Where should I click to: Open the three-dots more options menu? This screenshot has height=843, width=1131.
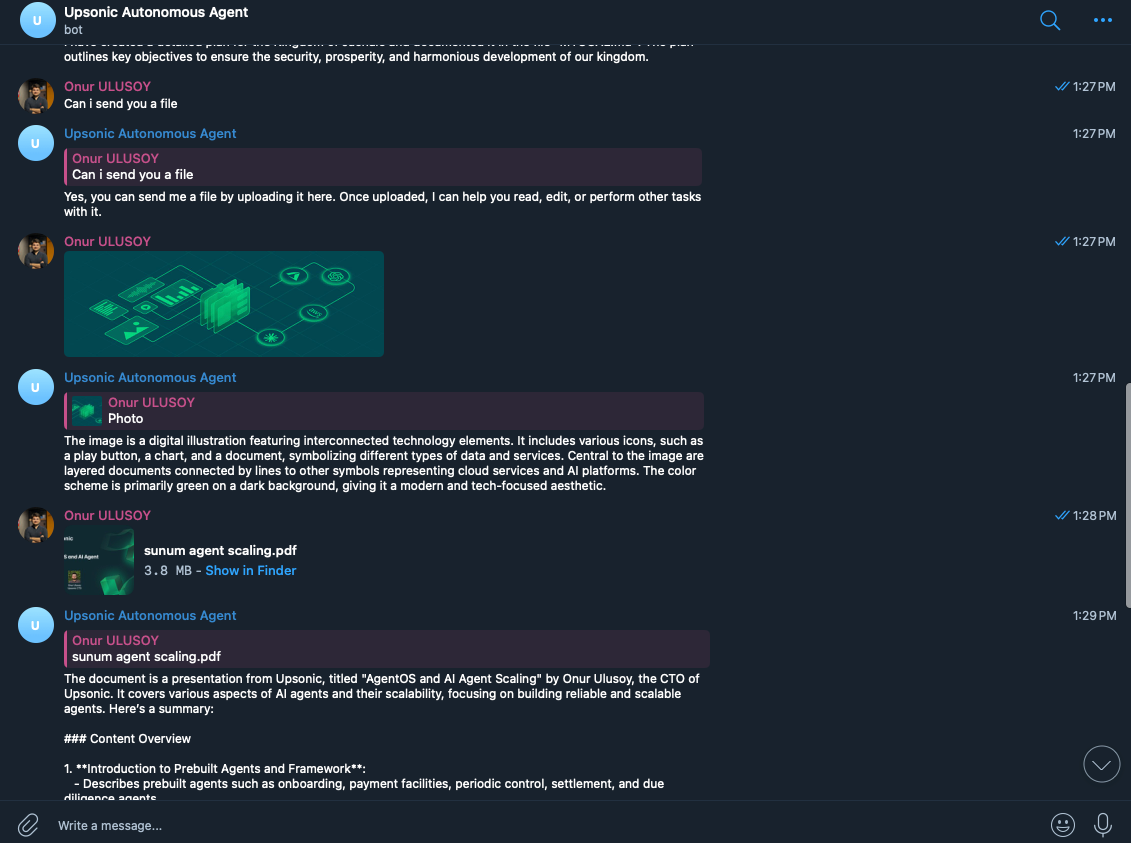click(1102, 20)
